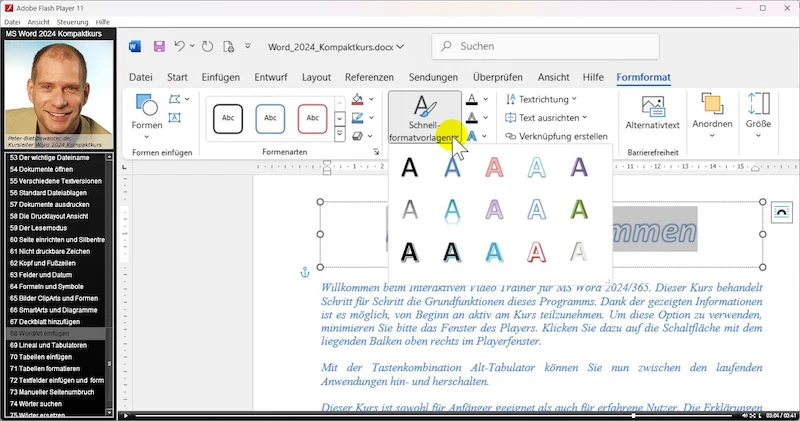
Task: Open the Formenarten dialog launcher
Action: point(376,152)
